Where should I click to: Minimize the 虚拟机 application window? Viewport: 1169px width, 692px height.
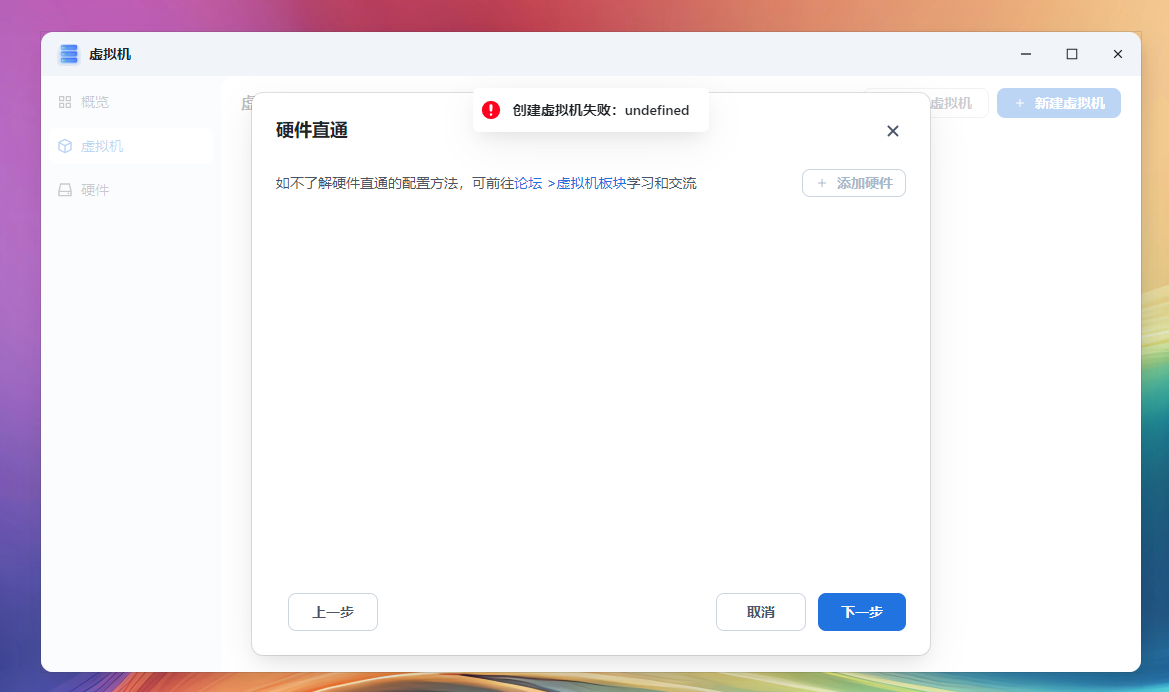pyautogui.click(x=1025, y=54)
